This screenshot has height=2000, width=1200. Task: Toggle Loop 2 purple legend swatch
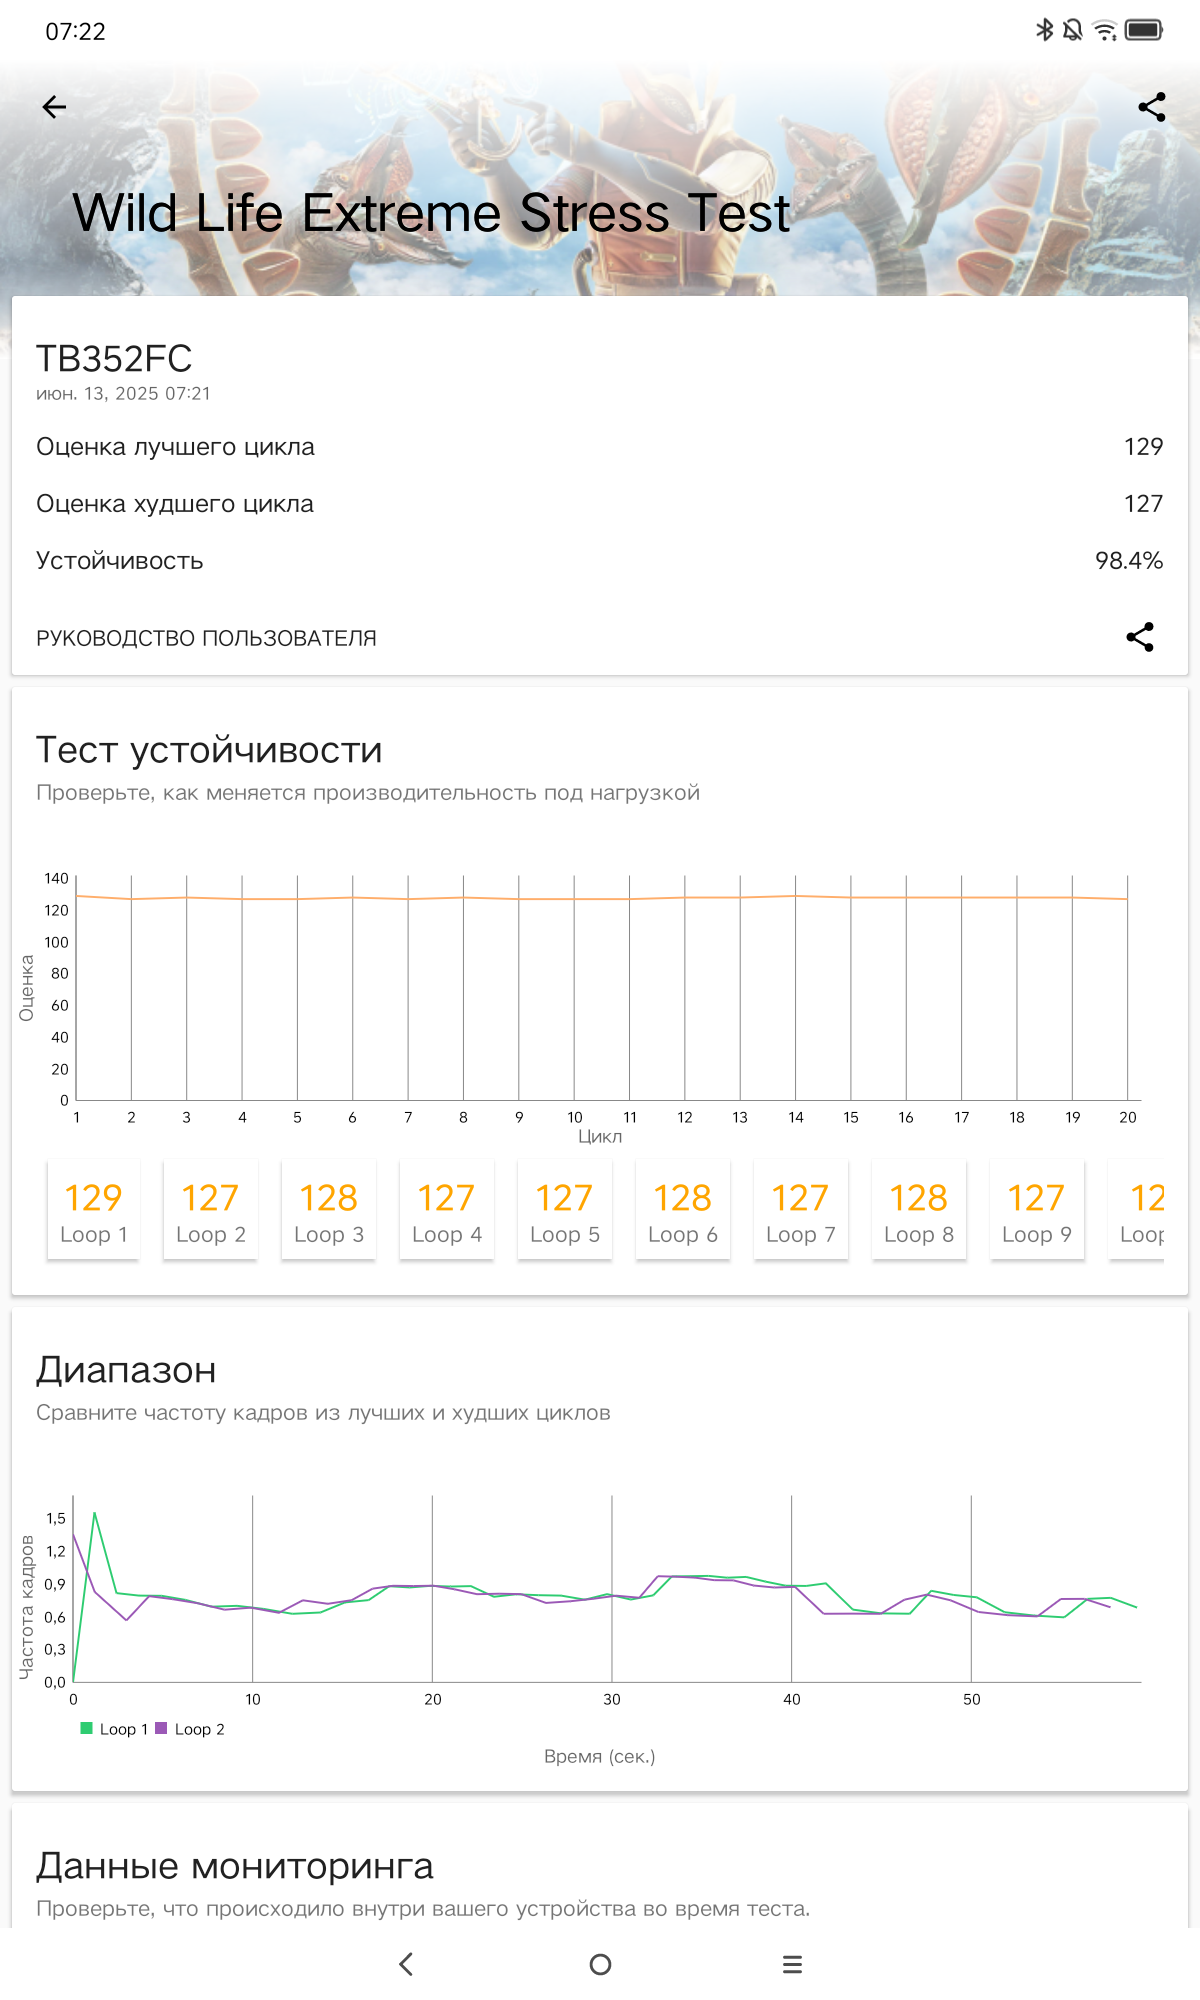[x=161, y=1728]
